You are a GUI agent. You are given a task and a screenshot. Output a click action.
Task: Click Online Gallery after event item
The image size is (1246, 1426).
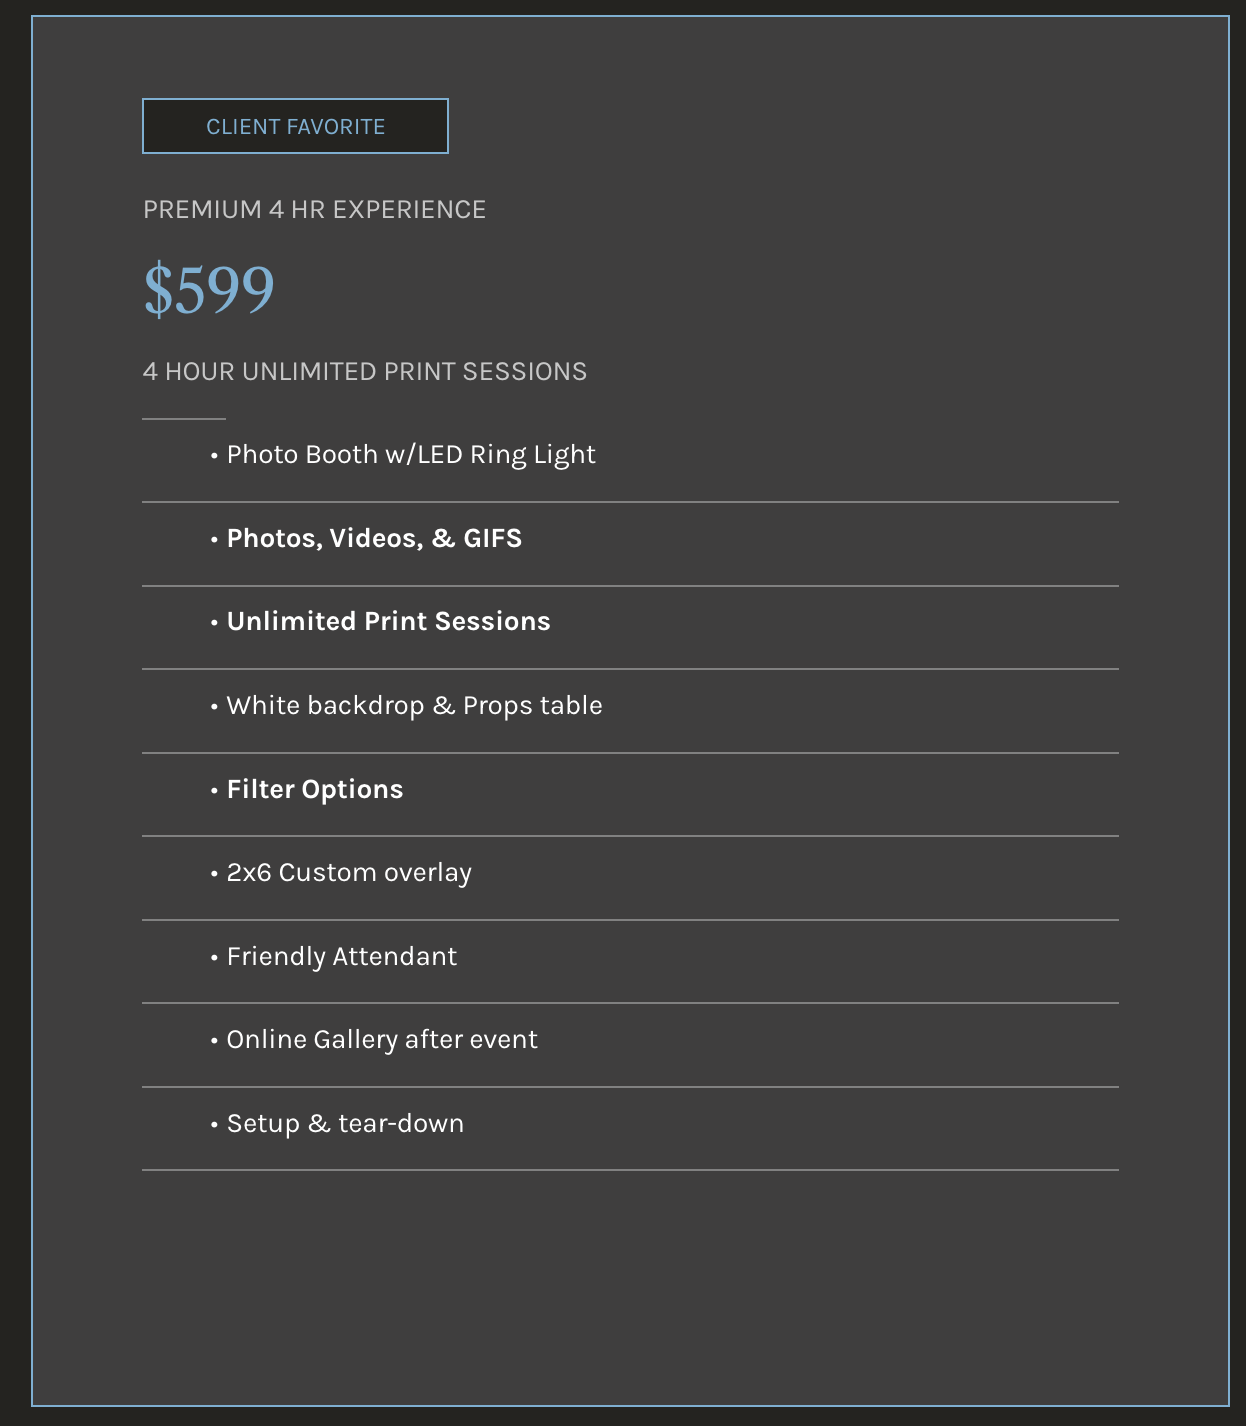[382, 1040]
